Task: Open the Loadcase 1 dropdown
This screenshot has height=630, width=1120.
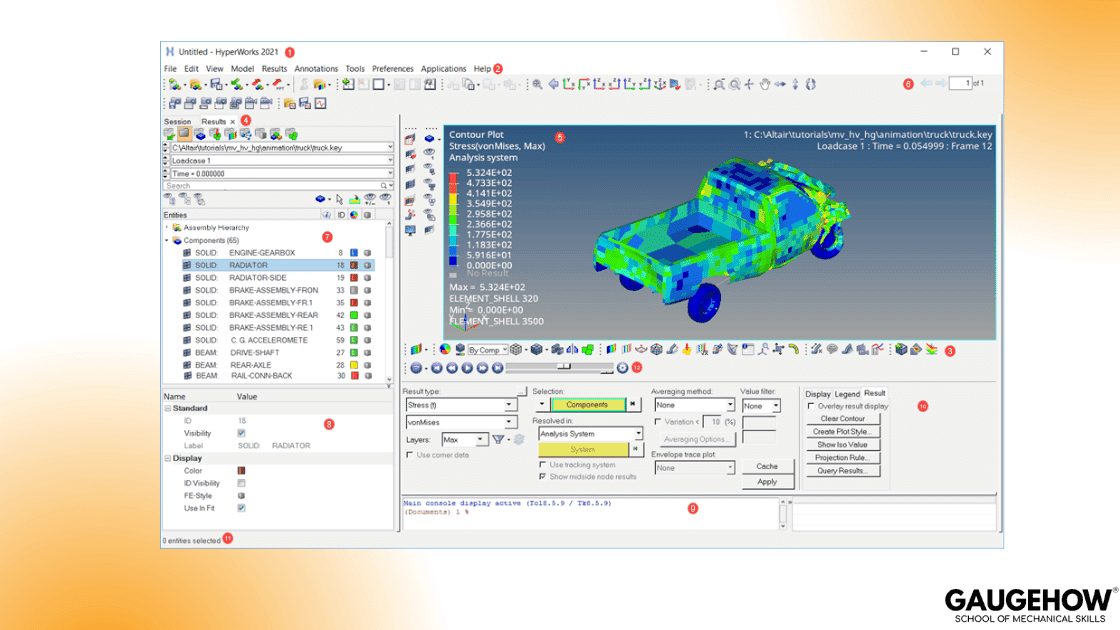Action: click(x=390, y=160)
